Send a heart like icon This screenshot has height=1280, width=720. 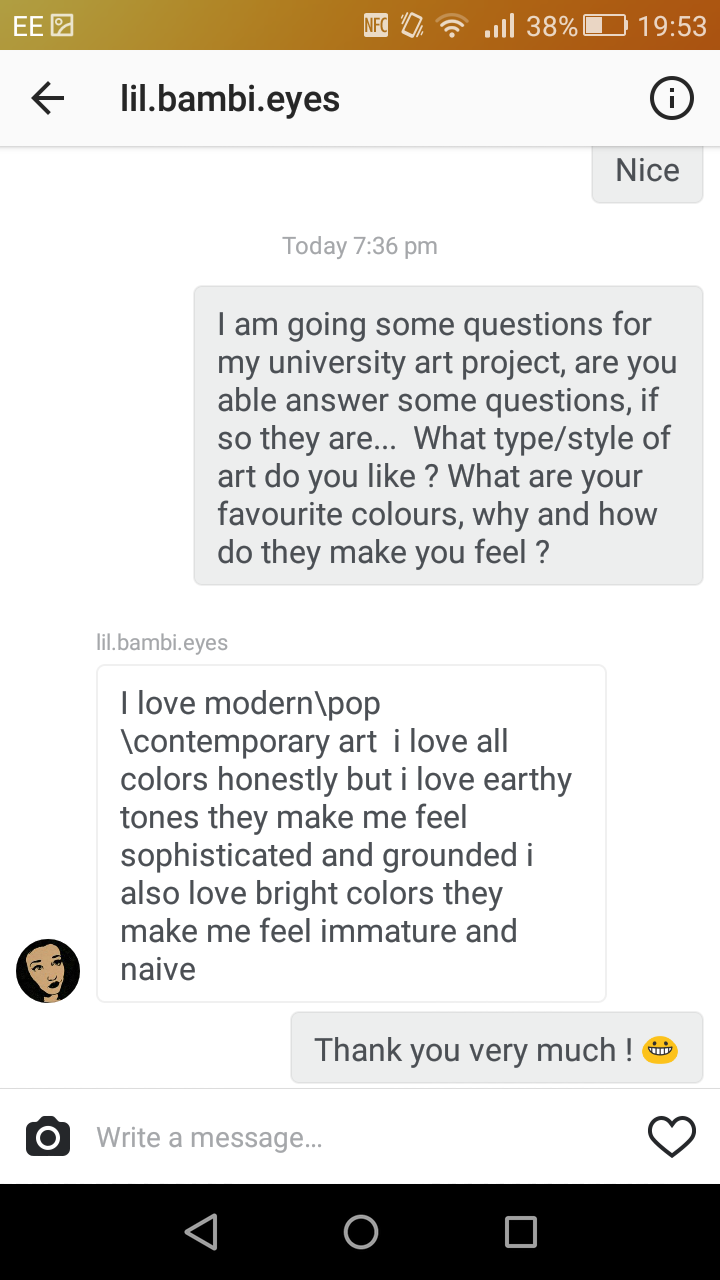coord(671,1137)
